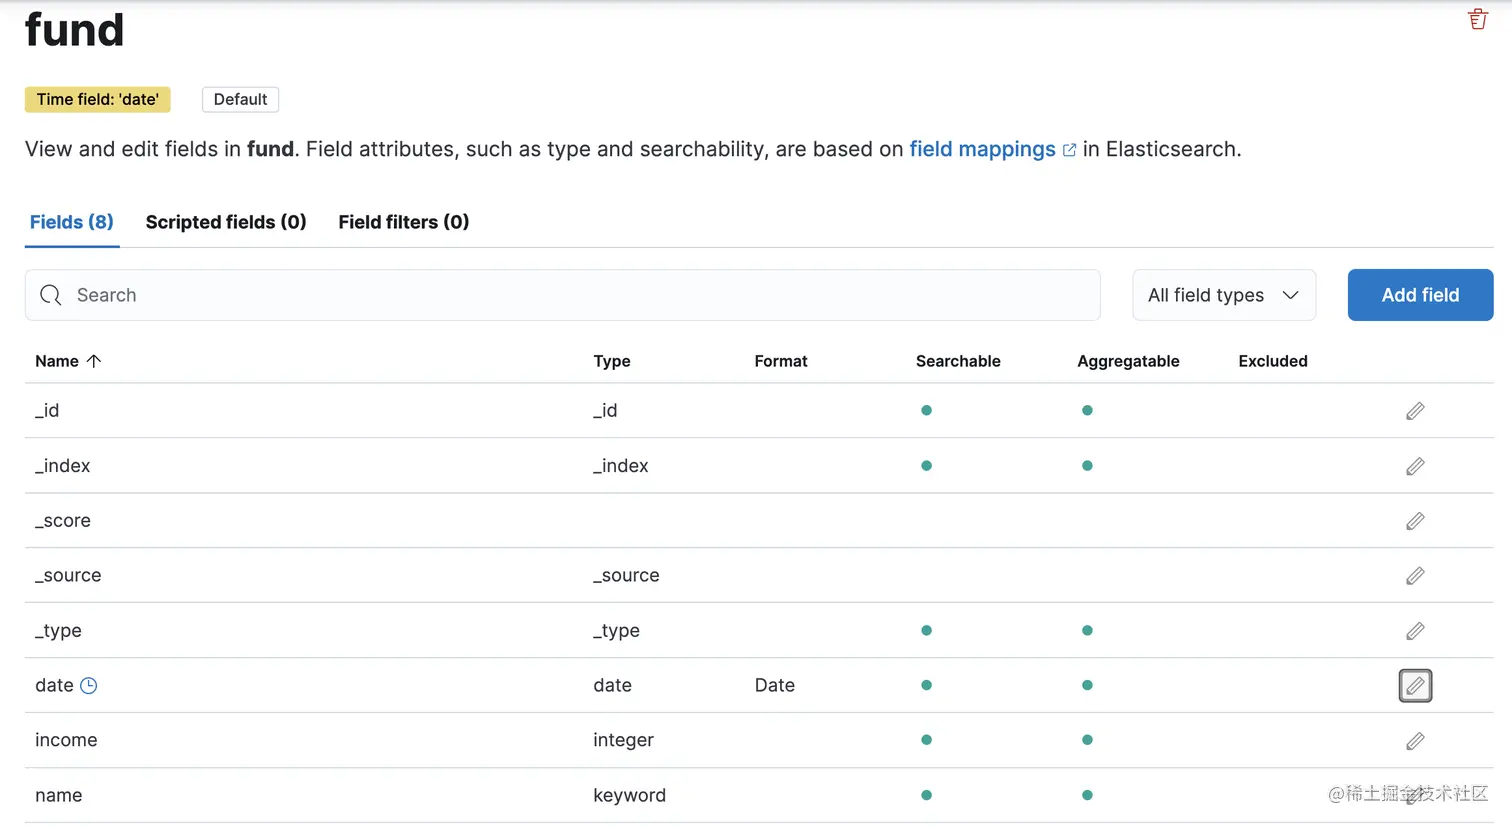Follow the field mappings link
This screenshot has height=827, width=1512.
(x=982, y=149)
